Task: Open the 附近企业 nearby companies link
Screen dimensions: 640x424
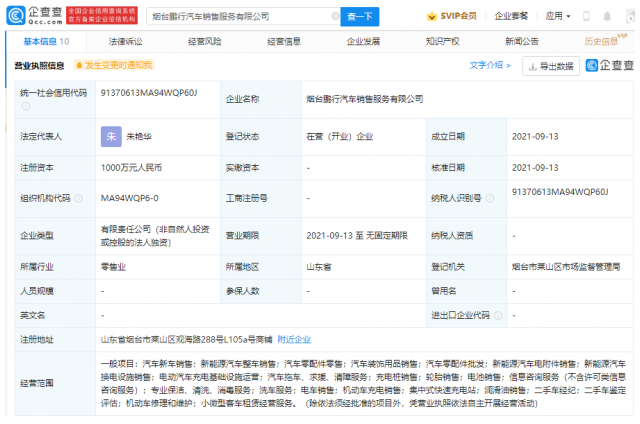Action: tap(294, 339)
